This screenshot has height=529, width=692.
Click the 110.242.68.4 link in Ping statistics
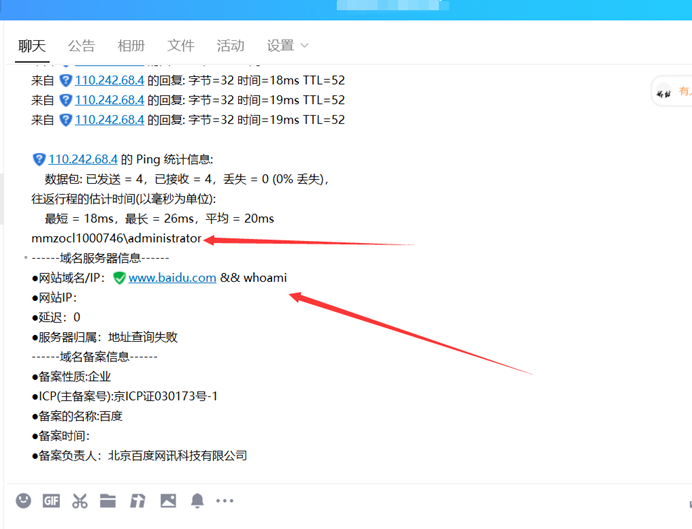pyautogui.click(x=83, y=159)
